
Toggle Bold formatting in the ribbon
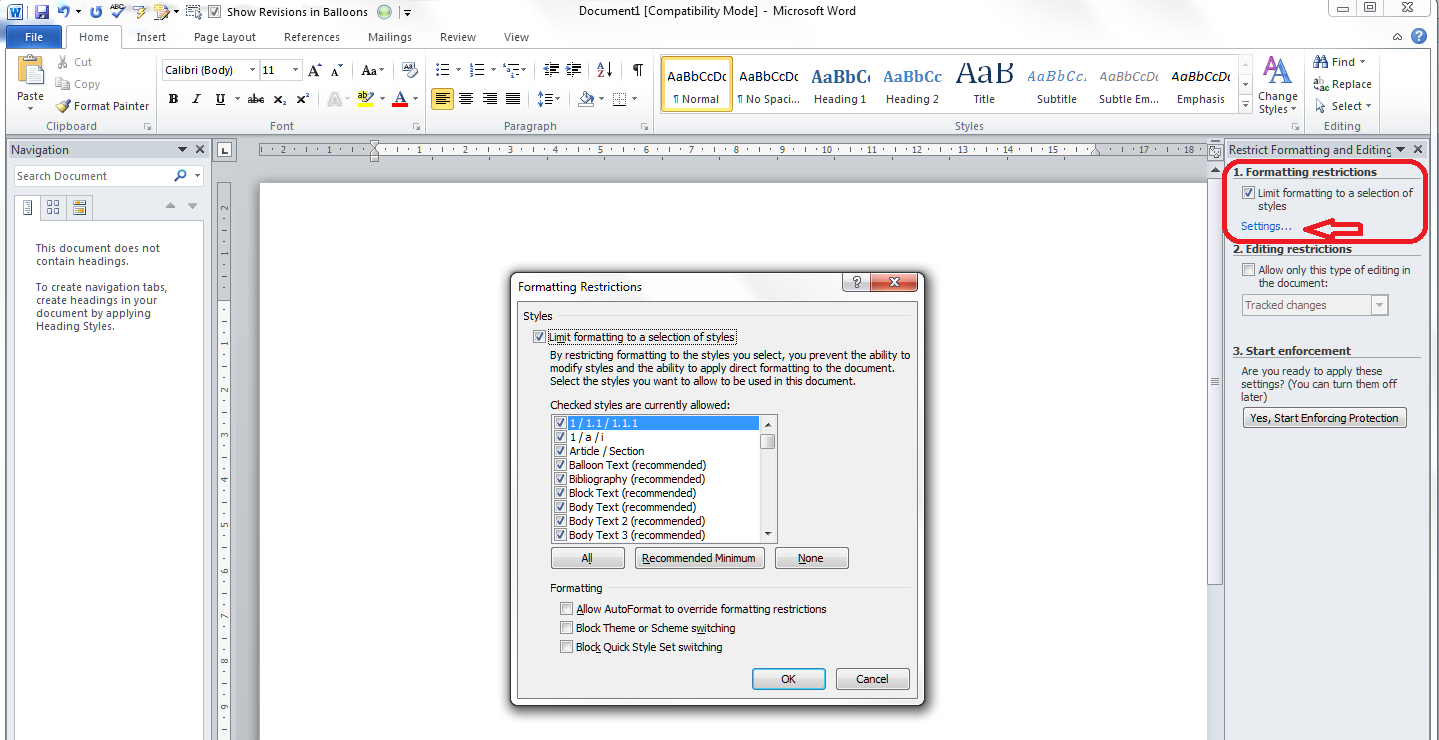coord(173,99)
